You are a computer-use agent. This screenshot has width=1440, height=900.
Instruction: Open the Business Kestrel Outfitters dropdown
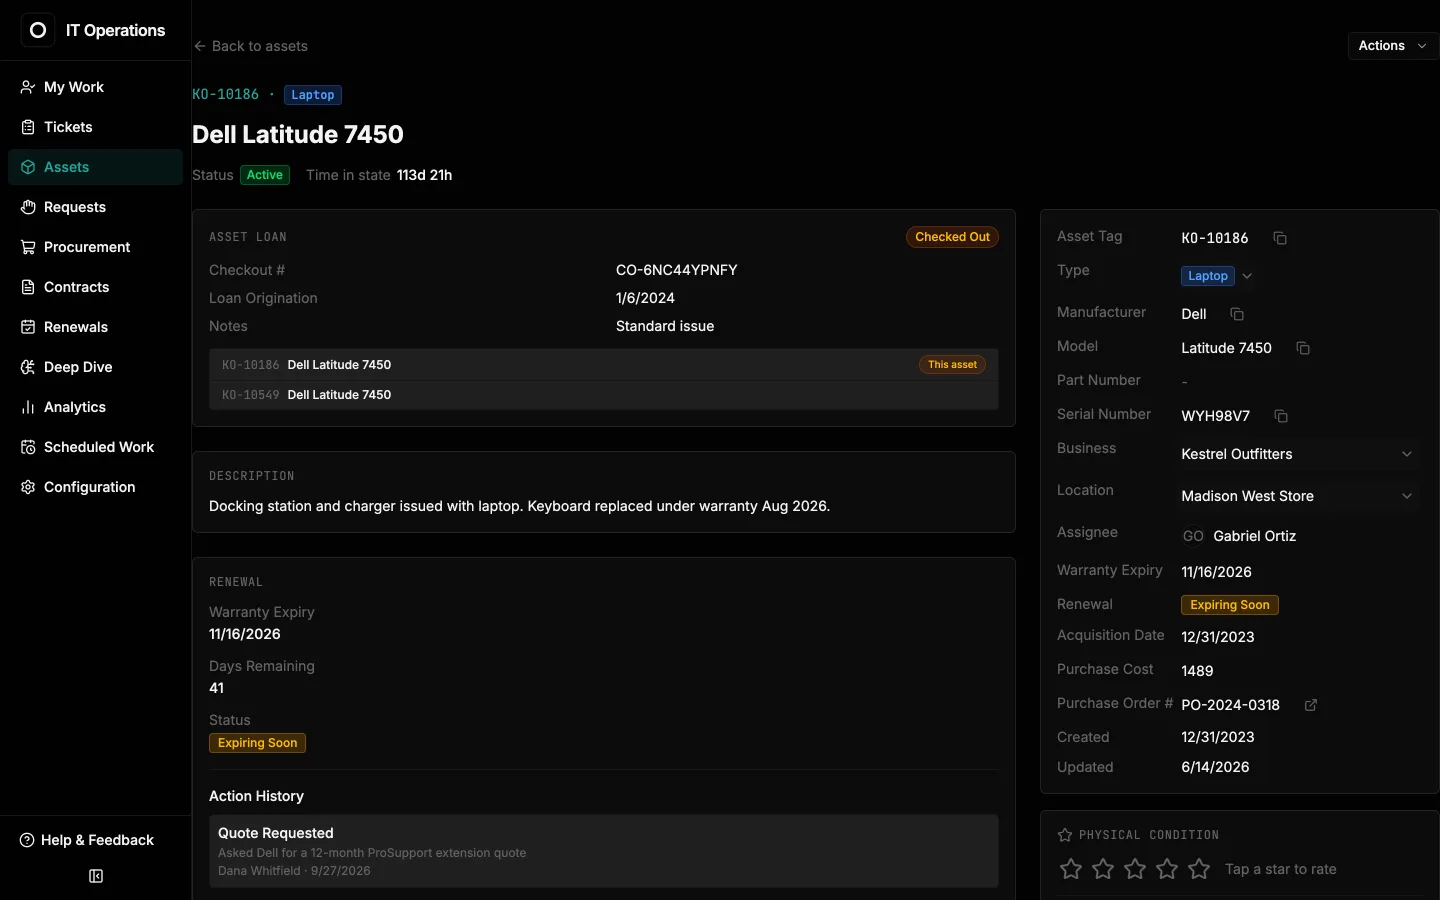(x=1297, y=454)
